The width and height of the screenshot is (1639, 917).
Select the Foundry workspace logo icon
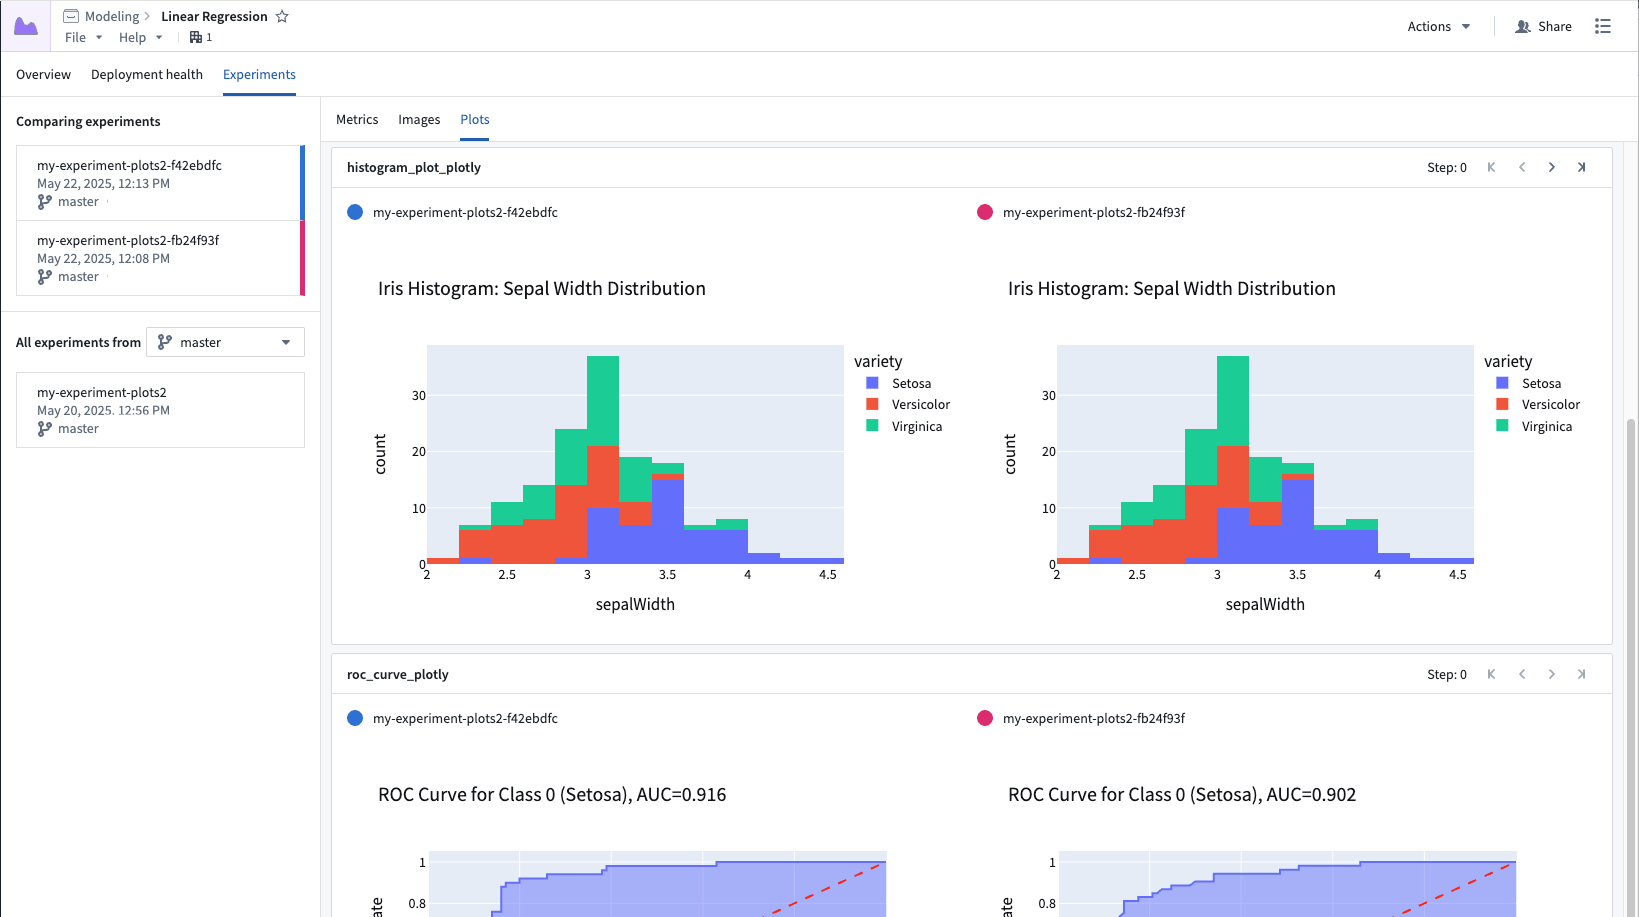[x=26, y=24]
